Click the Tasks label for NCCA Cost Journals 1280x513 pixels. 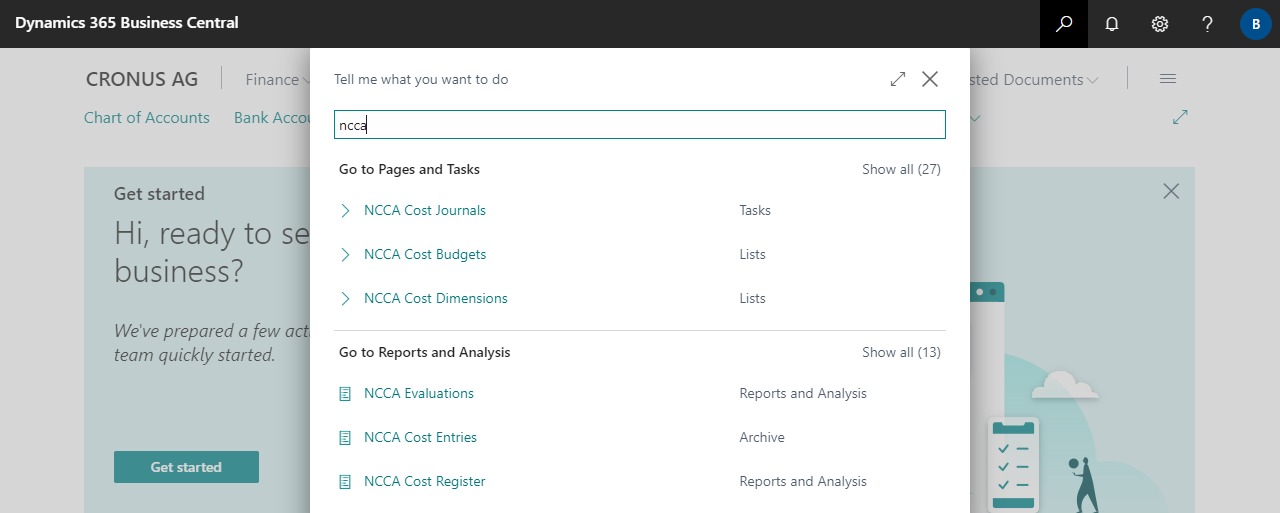pyautogui.click(x=755, y=210)
